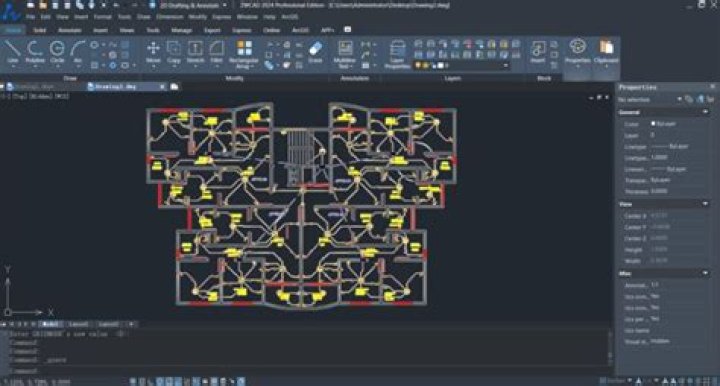720x386 pixels.
Task: Open the workspace selector 2D Drafting & Annotation
Action: tap(192, 5)
